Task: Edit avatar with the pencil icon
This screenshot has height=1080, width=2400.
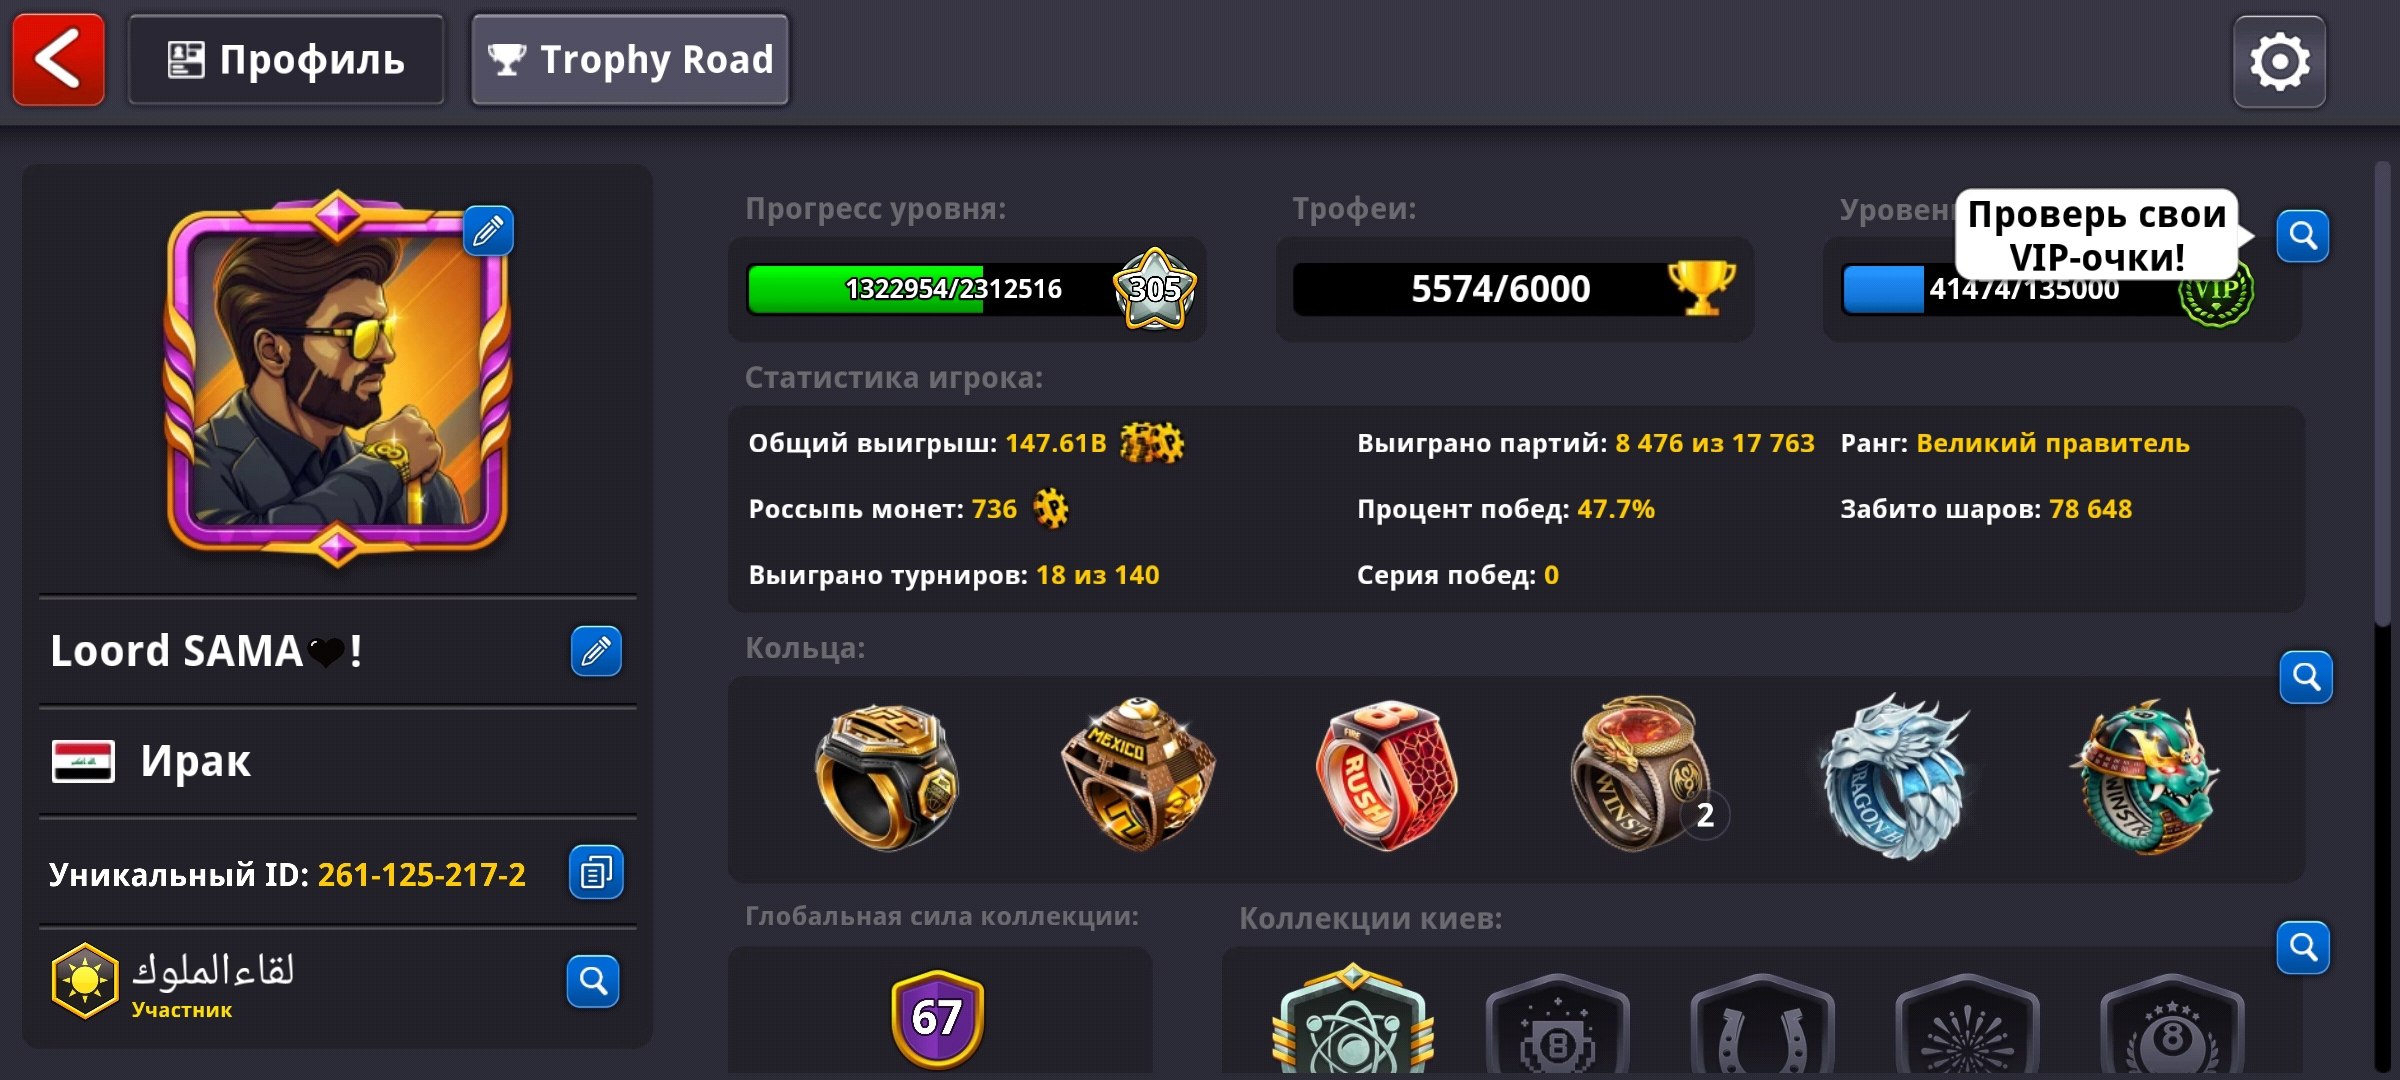Action: (488, 231)
